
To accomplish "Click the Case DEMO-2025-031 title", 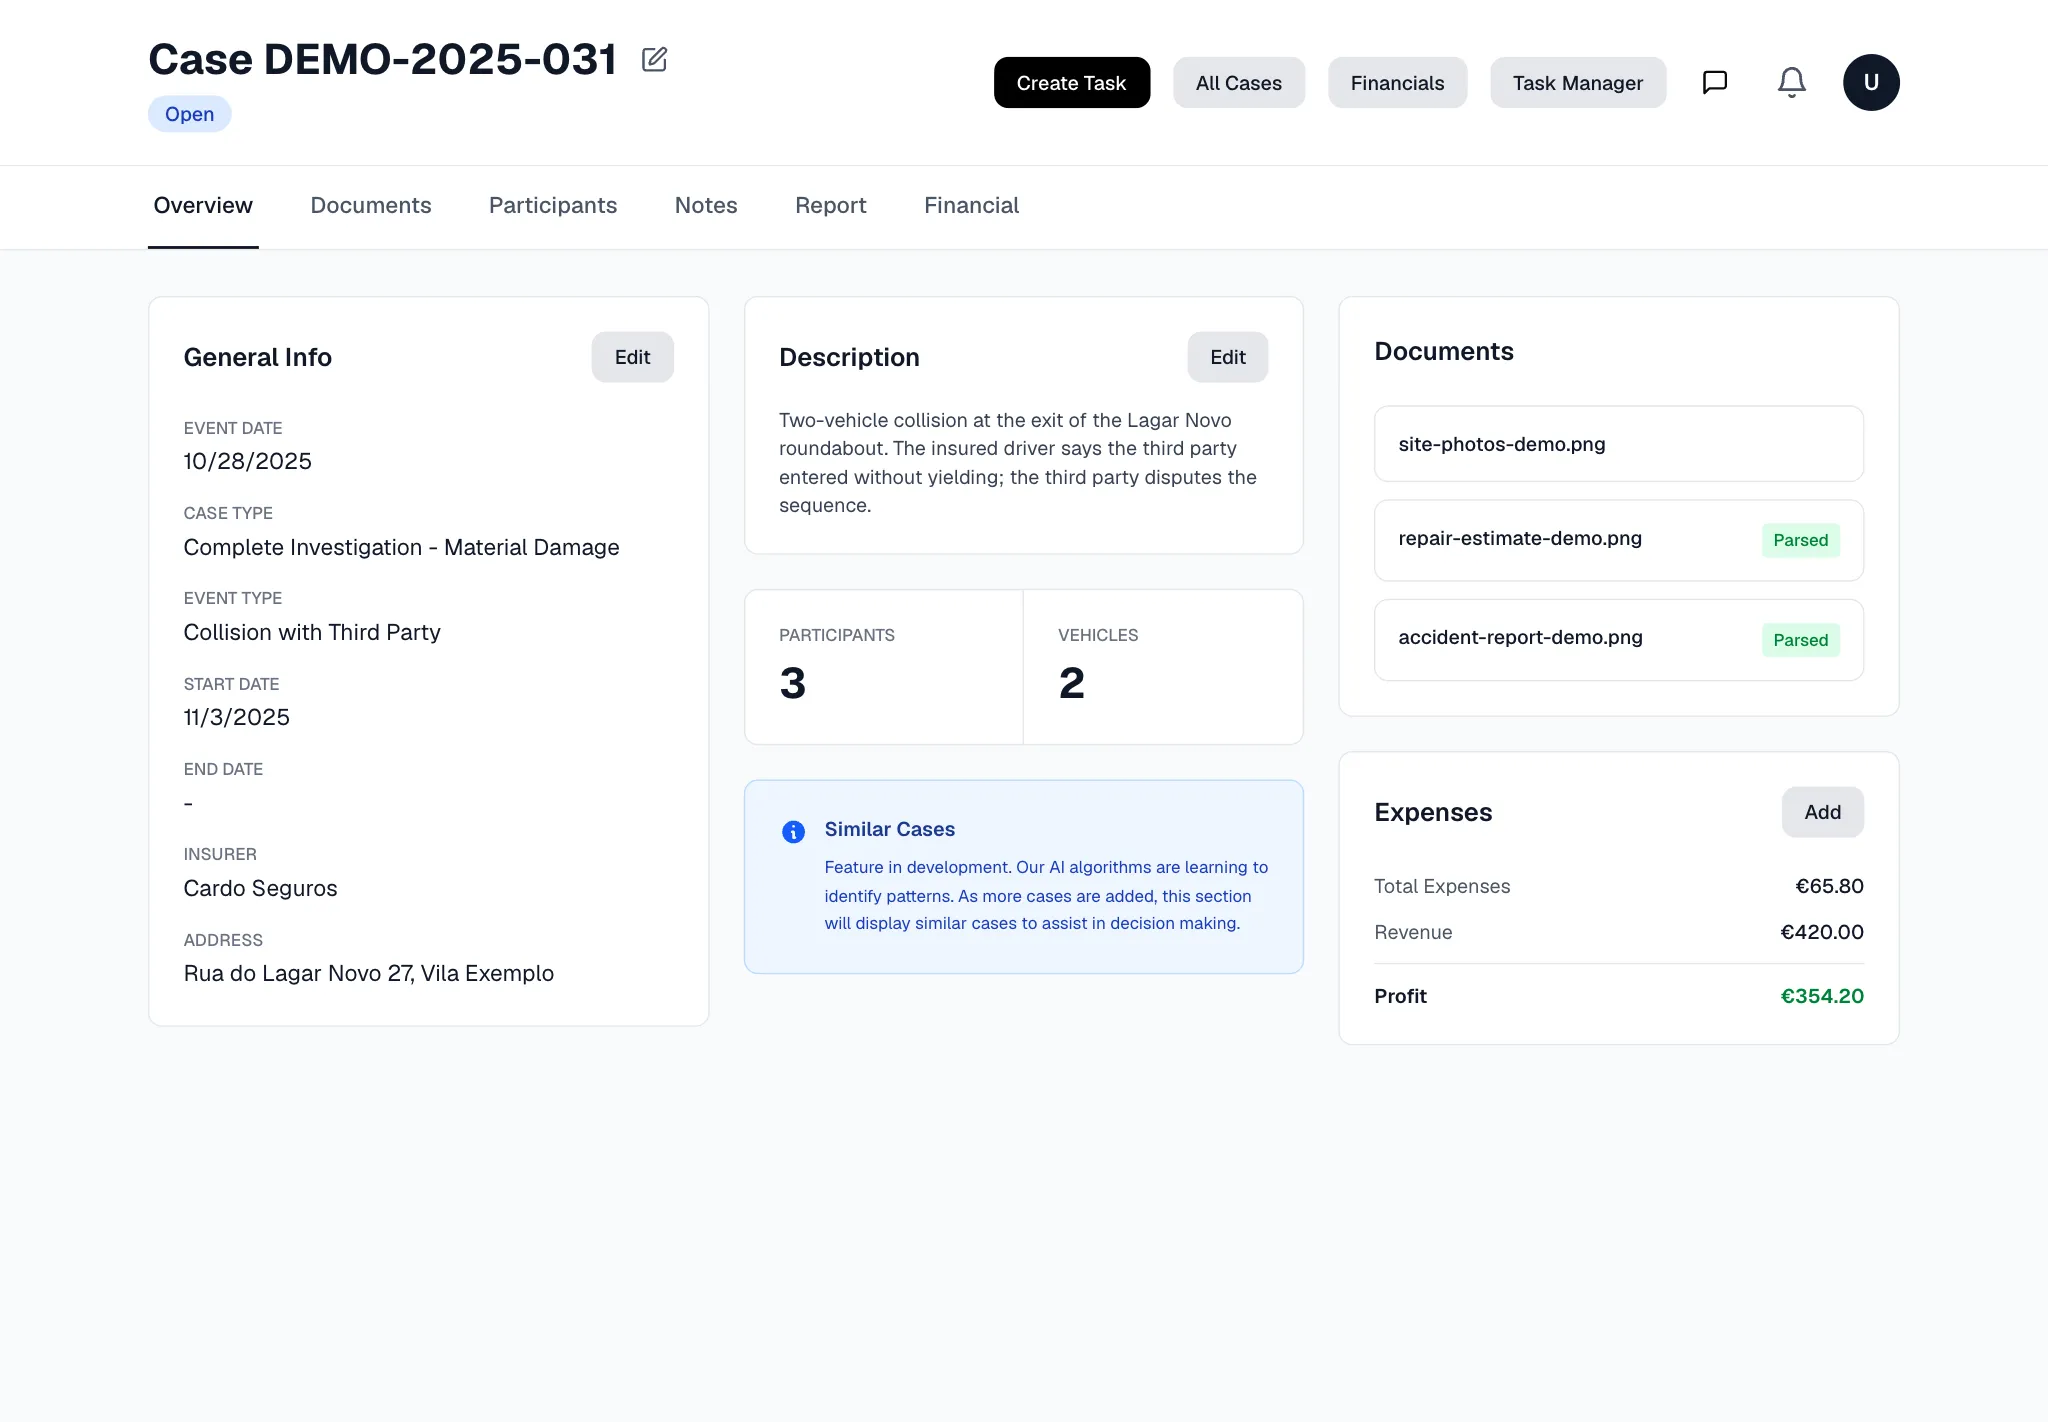I will click(x=383, y=60).
